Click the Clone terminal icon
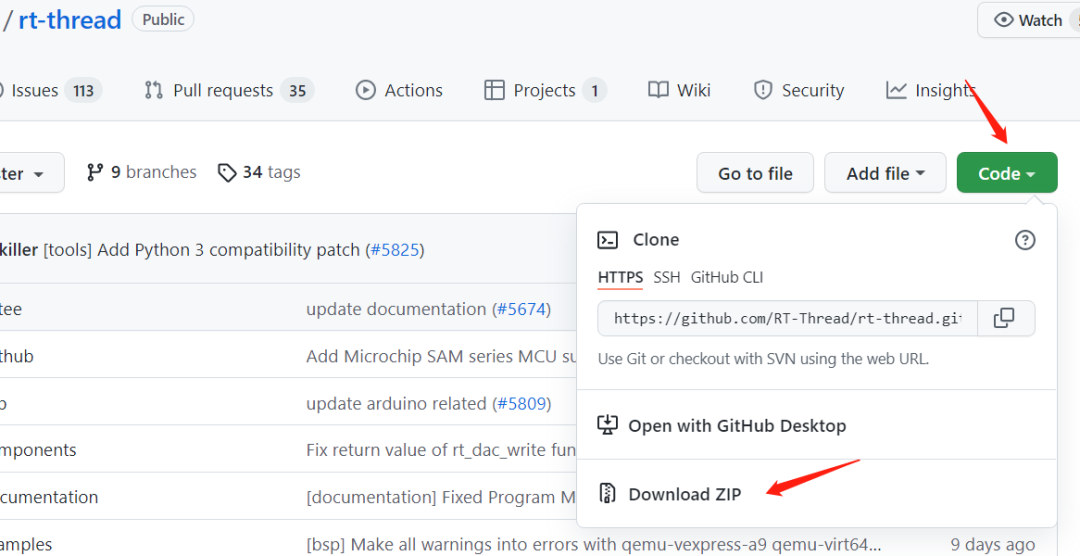The width and height of the screenshot is (1080, 556). [x=607, y=240]
